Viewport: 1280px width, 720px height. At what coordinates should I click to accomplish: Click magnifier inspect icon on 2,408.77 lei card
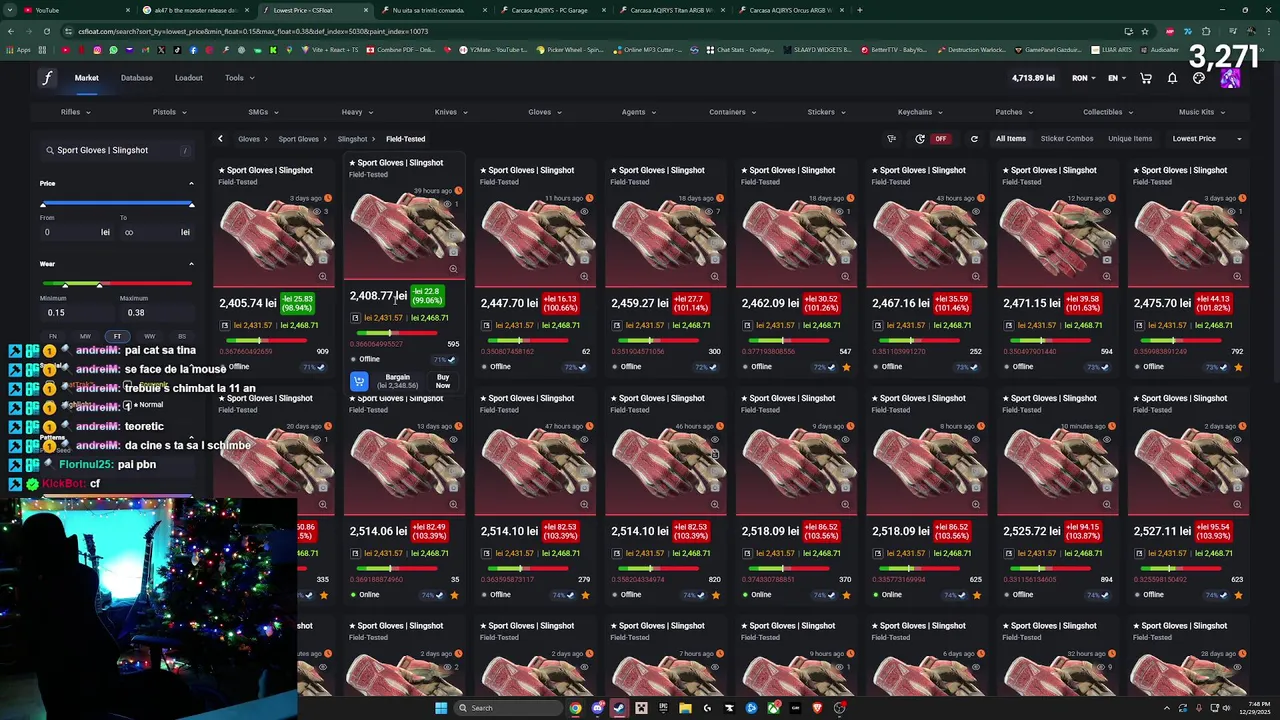[453, 268]
